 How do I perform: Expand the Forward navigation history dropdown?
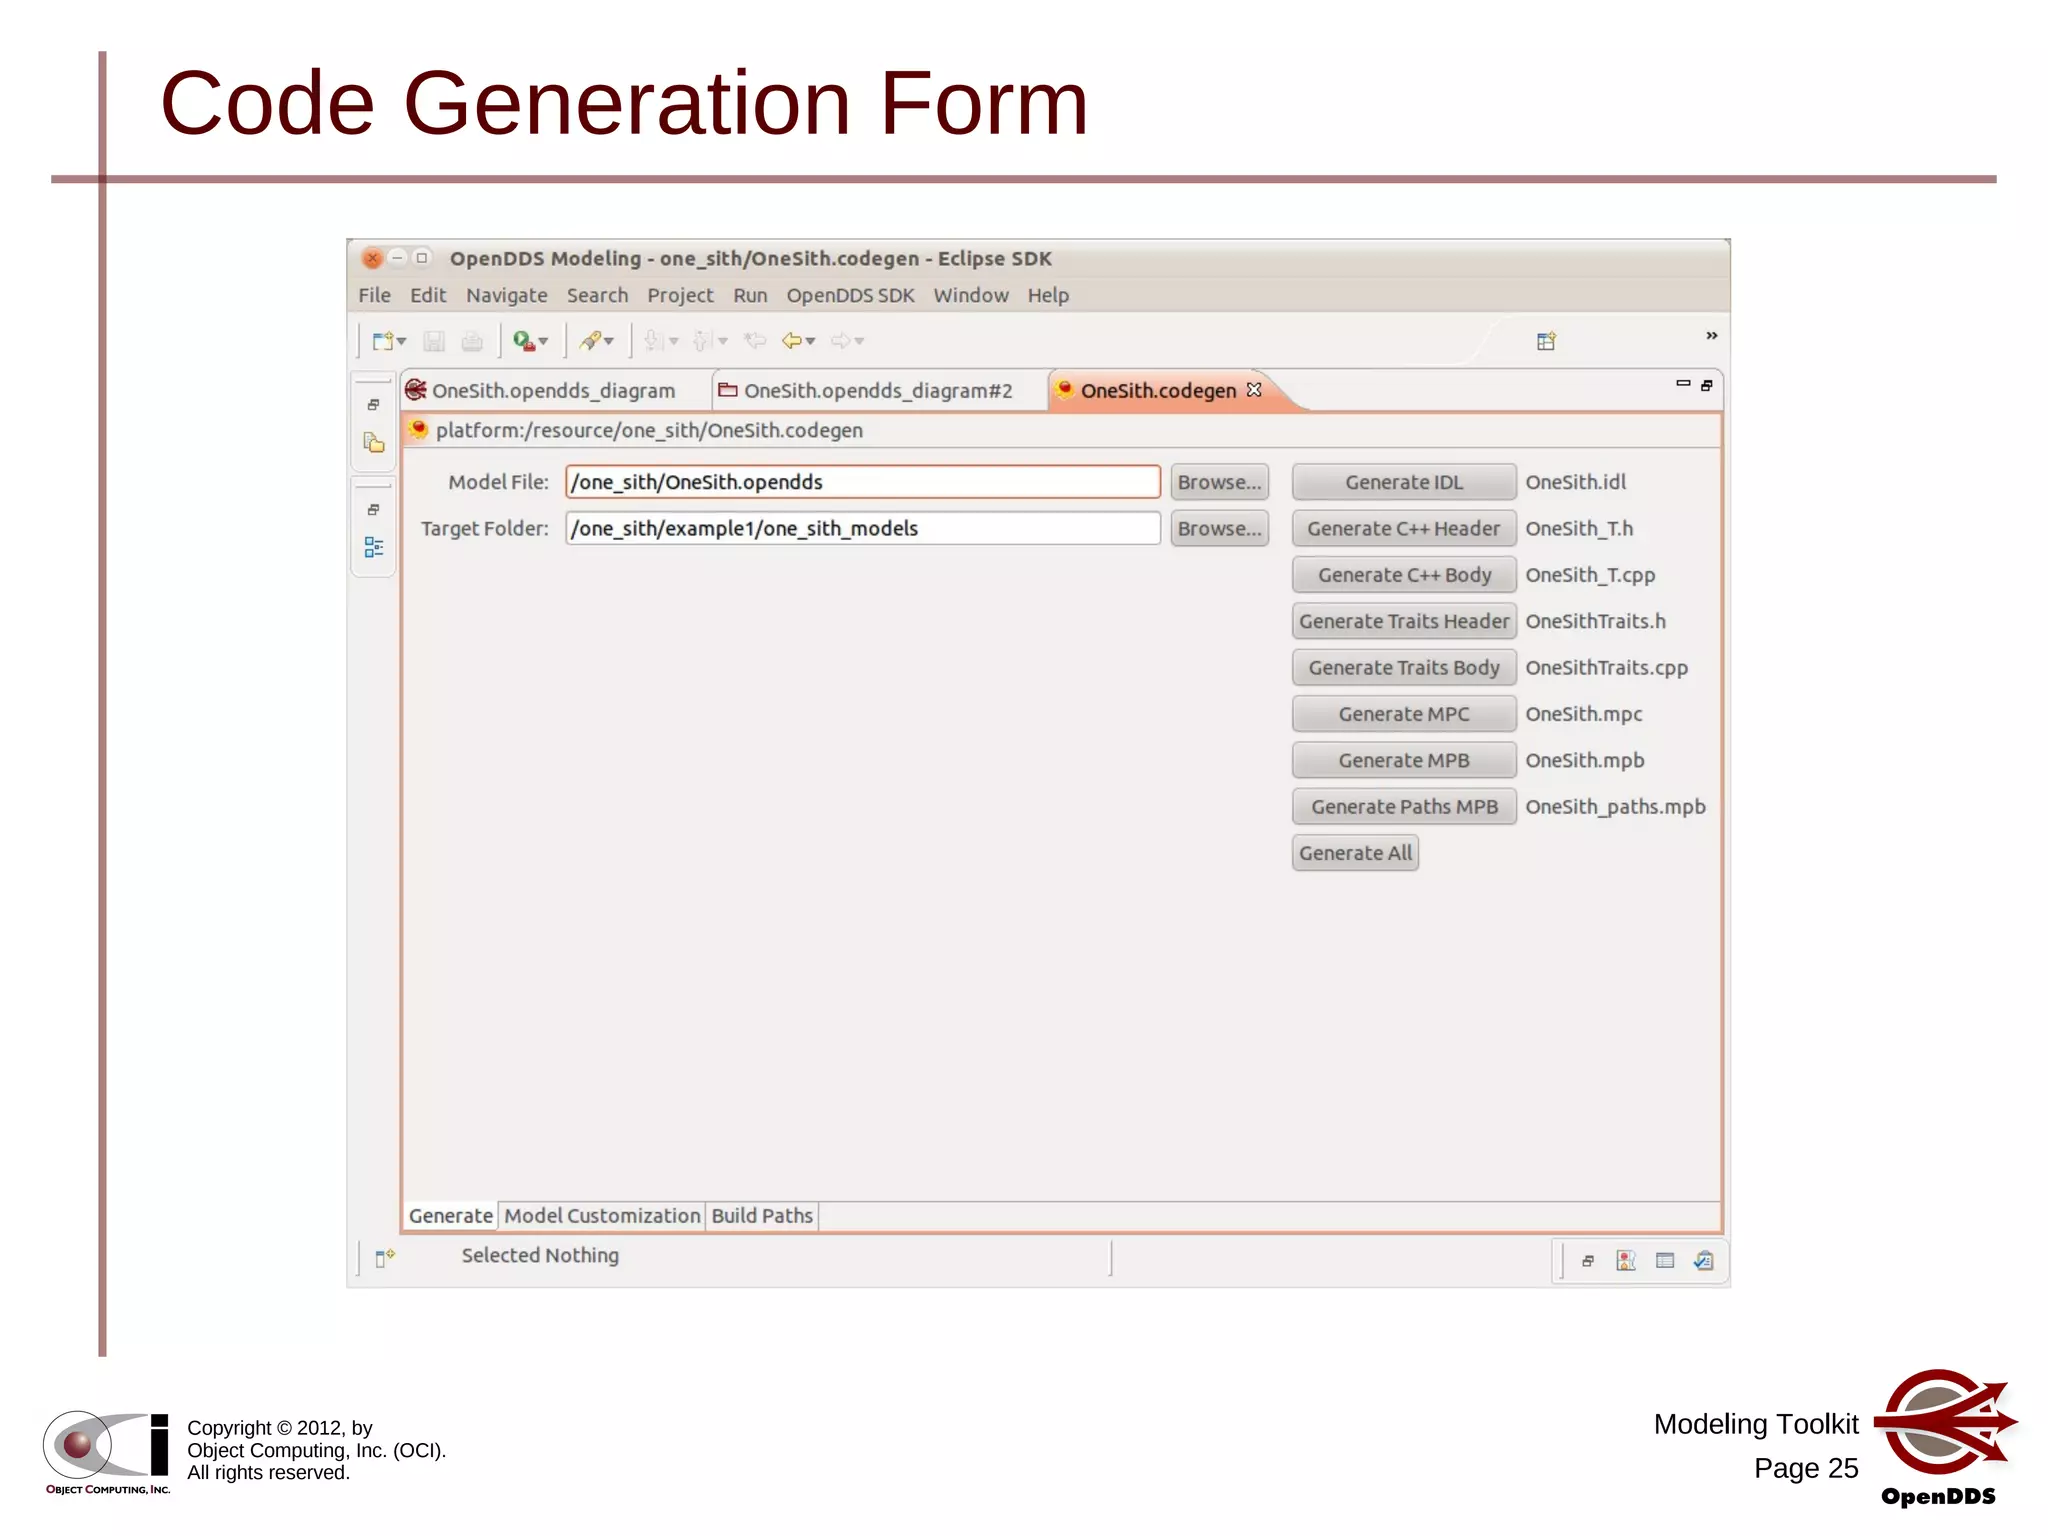click(x=859, y=341)
